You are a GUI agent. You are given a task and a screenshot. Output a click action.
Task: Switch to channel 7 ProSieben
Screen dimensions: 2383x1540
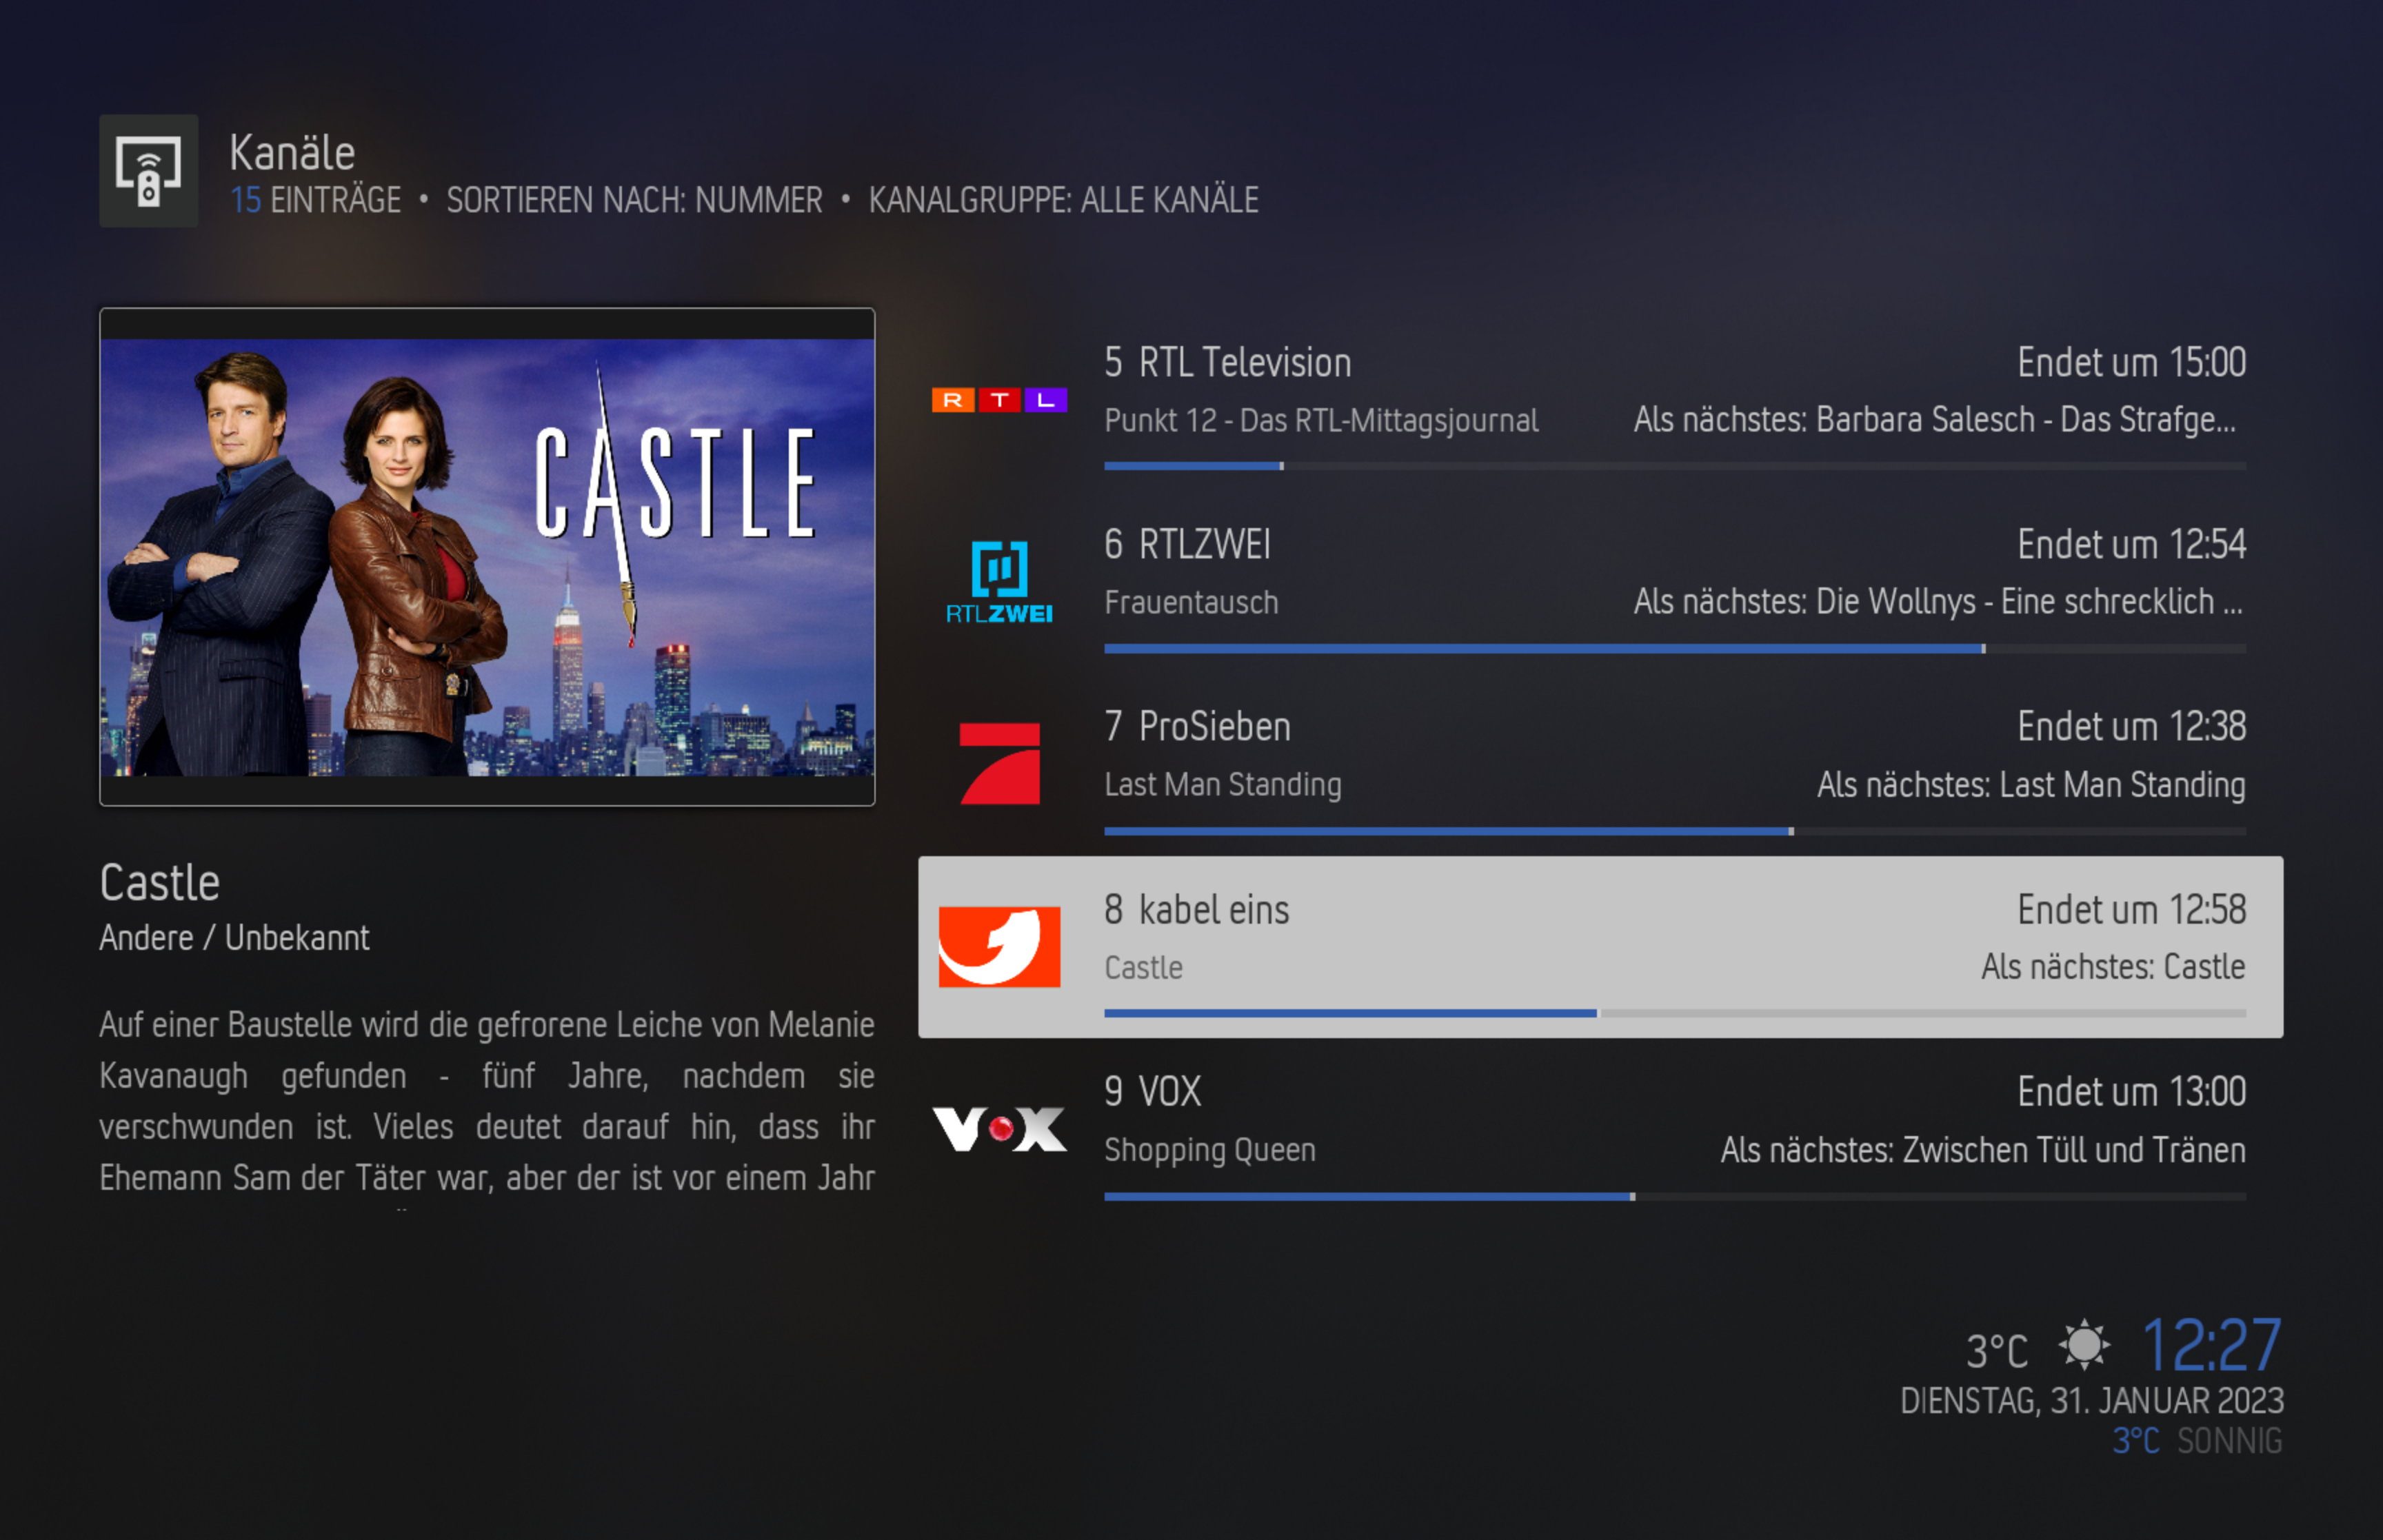(1600, 766)
